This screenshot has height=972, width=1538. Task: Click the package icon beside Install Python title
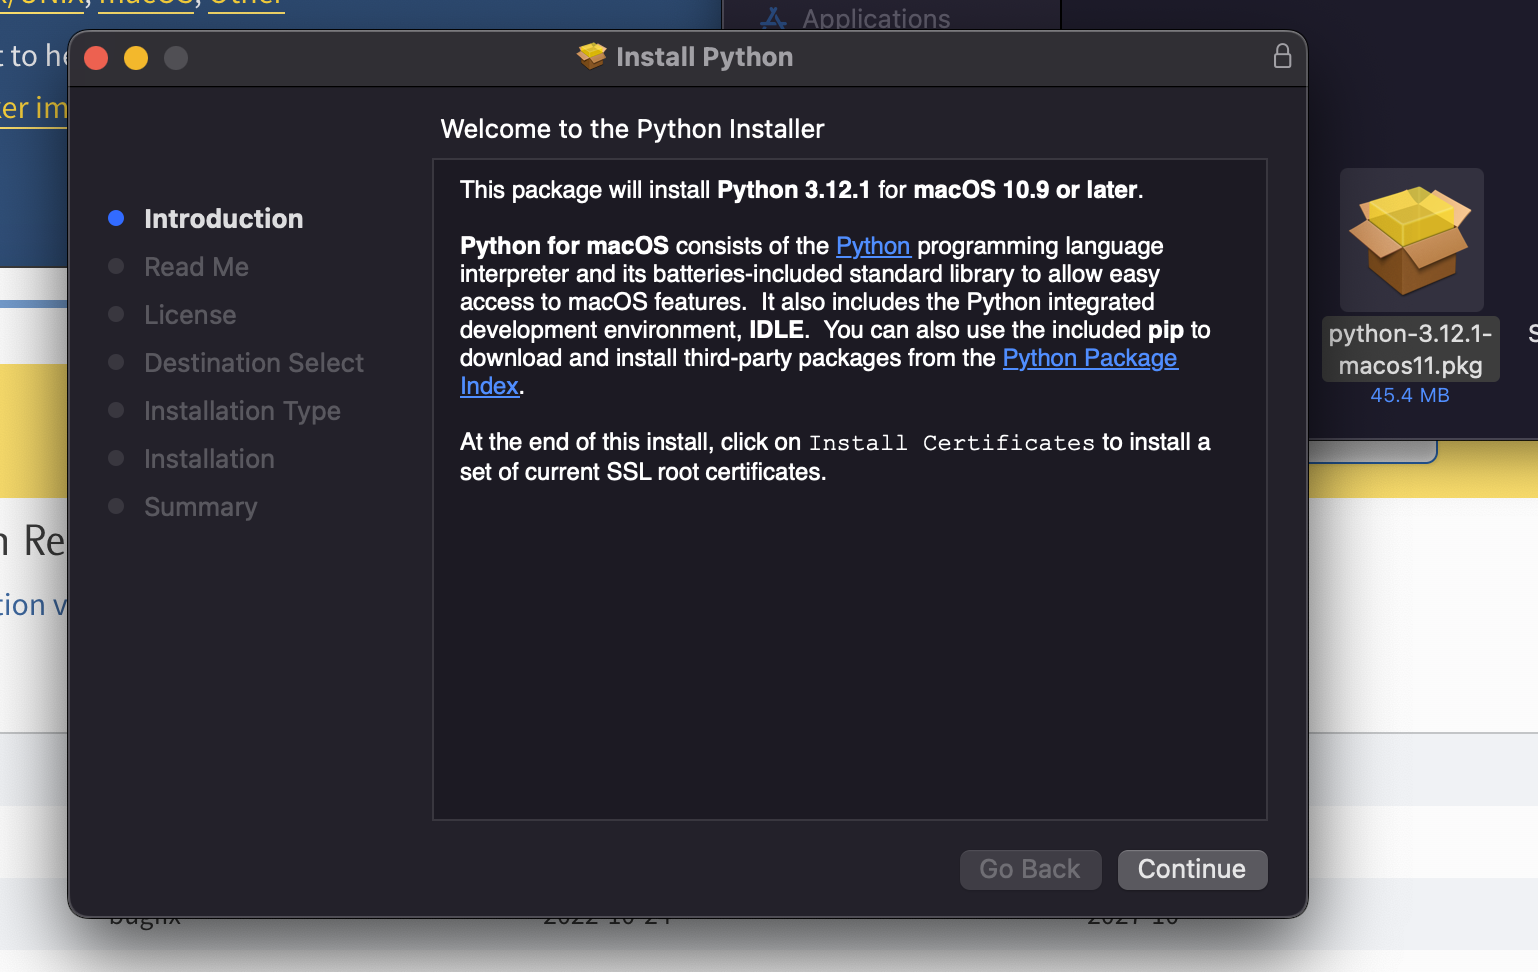click(x=592, y=56)
